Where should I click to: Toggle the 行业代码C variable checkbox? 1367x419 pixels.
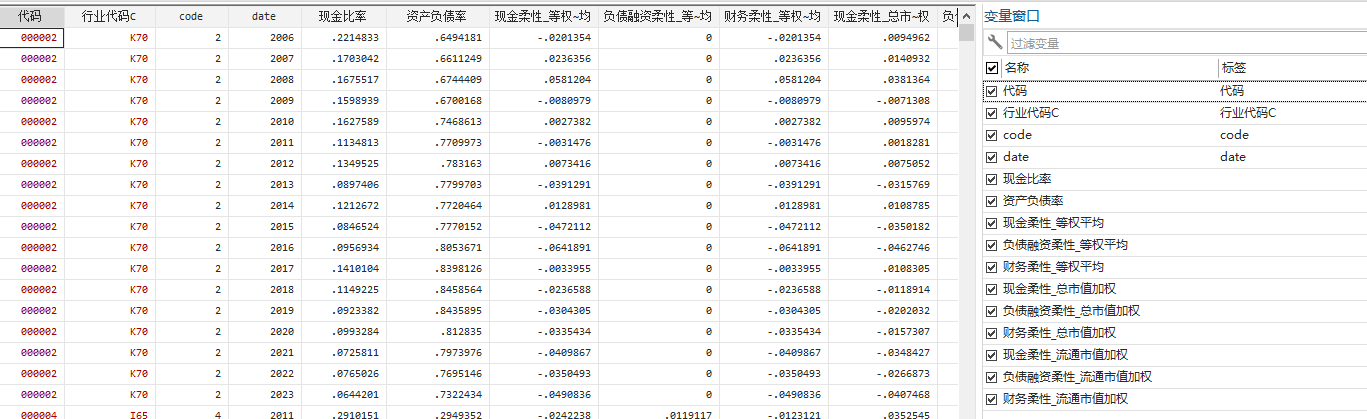click(x=992, y=113)
